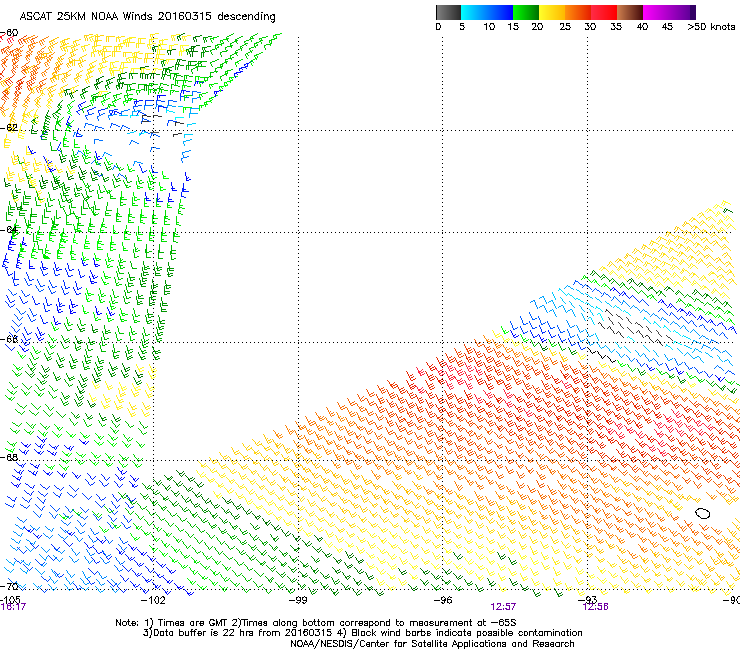The height and width of the screenshot is (650, 740).
Task: Pick the red 30-35 knots color segment
Action: (x=604, y=12)
